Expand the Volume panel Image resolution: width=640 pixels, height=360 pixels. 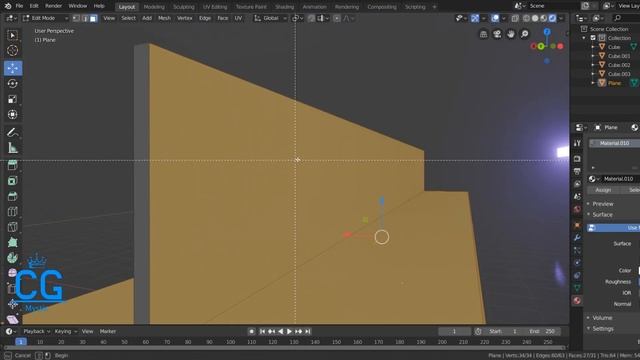tap(602, 318)
